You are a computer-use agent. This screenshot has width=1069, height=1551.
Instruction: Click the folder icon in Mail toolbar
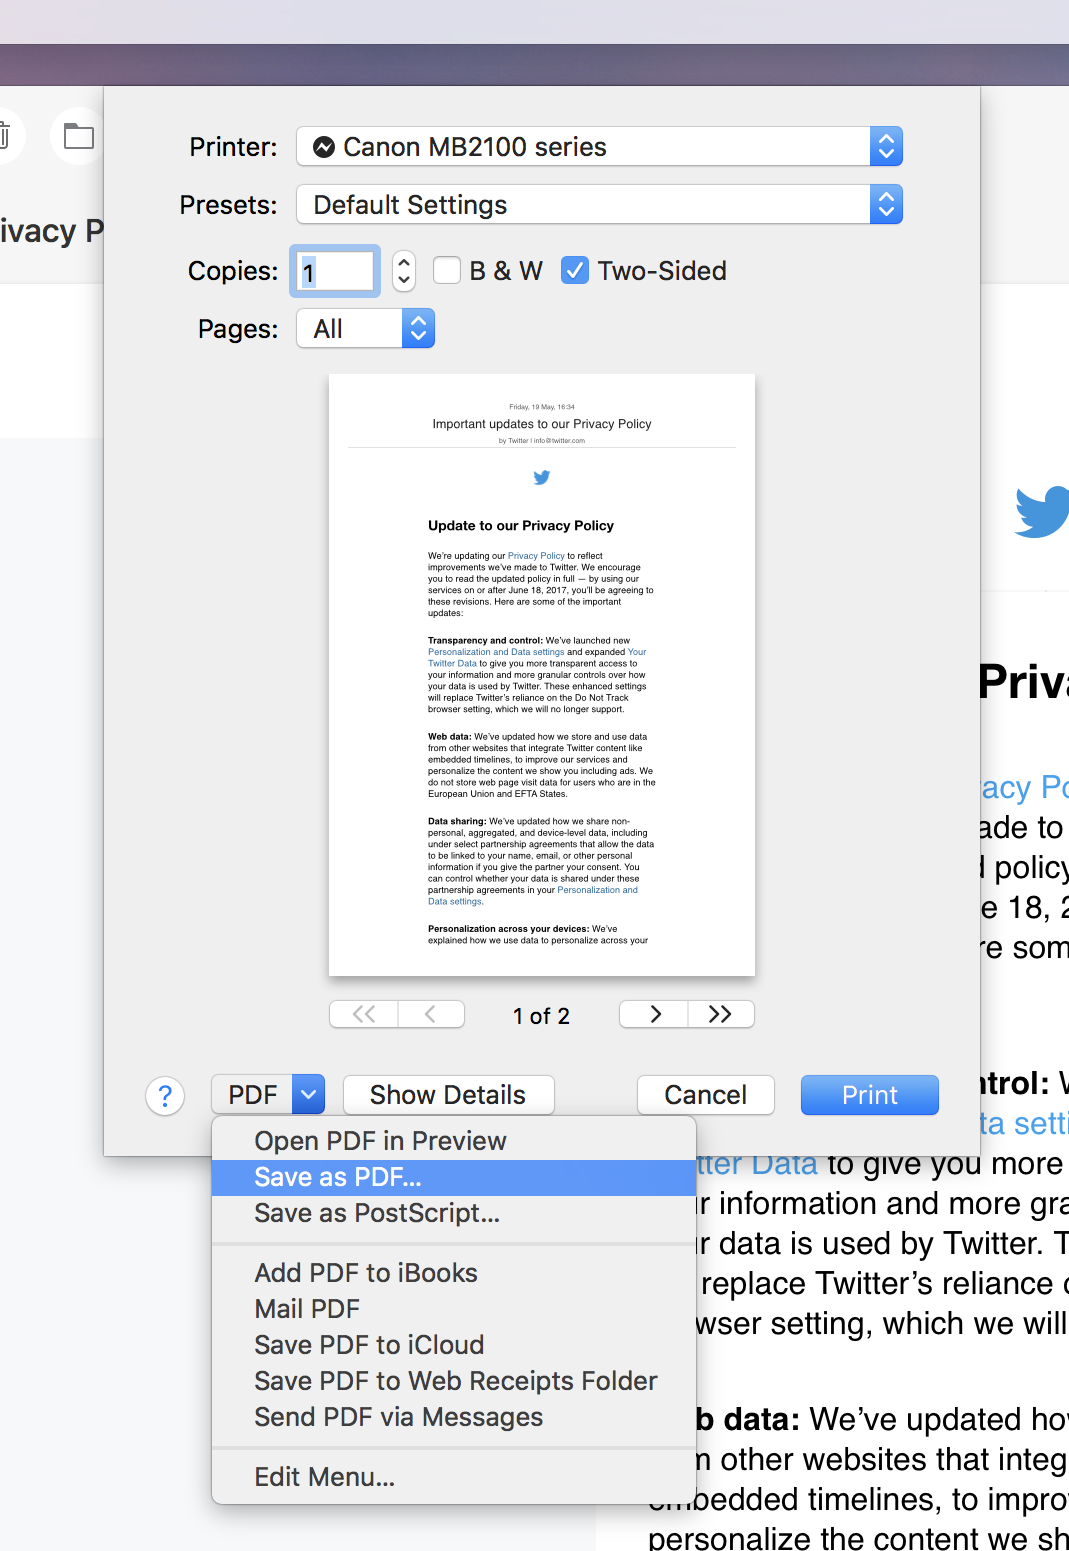coord(78,136)
